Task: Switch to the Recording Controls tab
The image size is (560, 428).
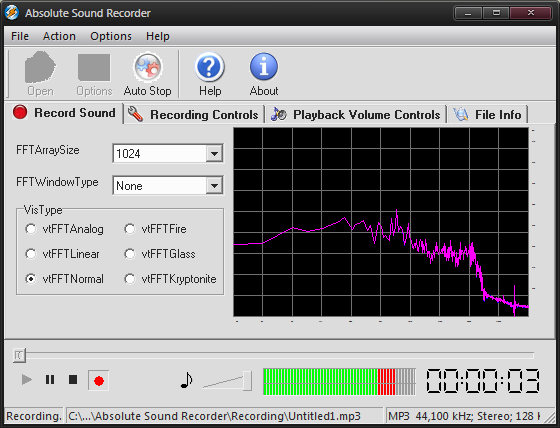Action: tap(194, 115)
